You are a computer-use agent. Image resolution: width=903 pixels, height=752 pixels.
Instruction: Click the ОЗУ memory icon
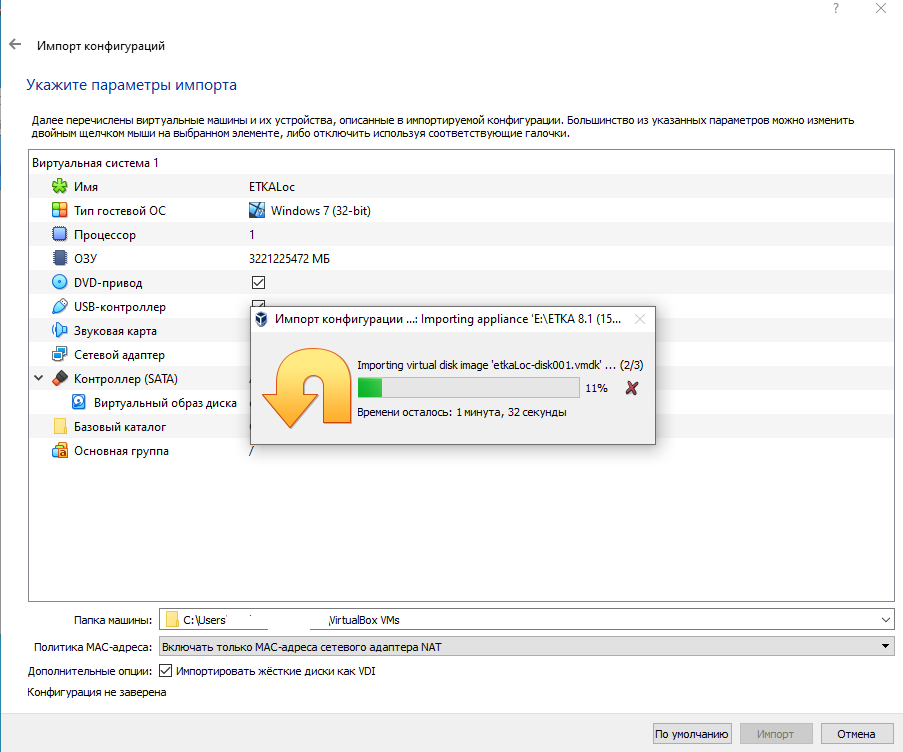coord(59,258)
